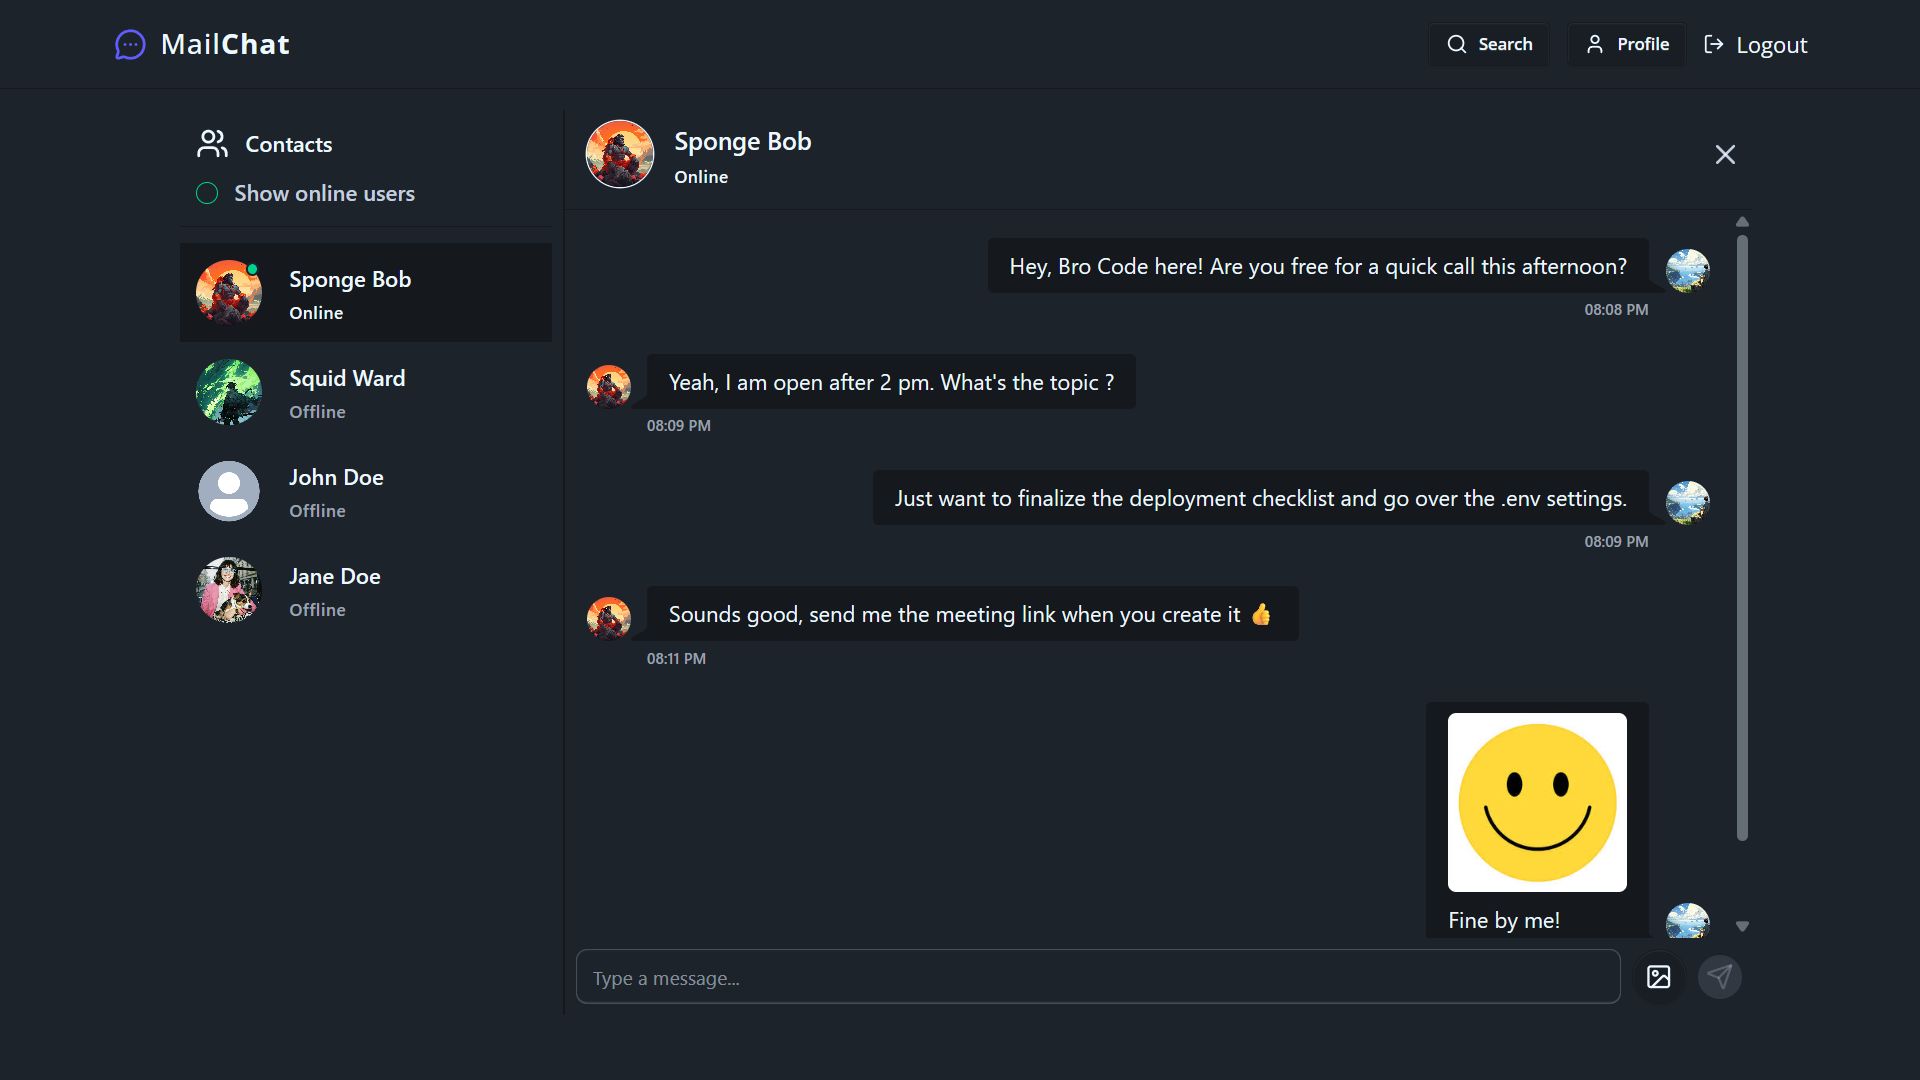Image resolution: width=1920 pixels, height=1080 pixels.
Task: Click the magnifier icon in Search
Action: coord(1456,45)
